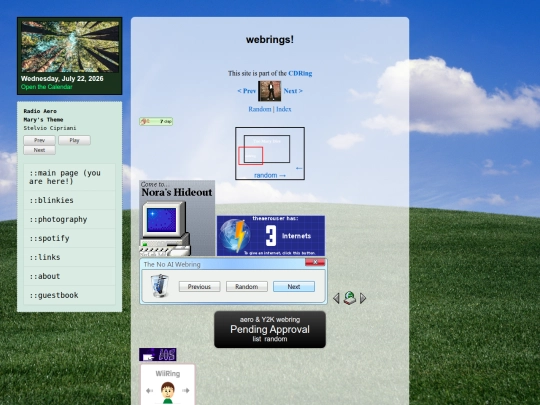
Task: Go to CDRing < Prev site
Action: [x=247, y=91]
